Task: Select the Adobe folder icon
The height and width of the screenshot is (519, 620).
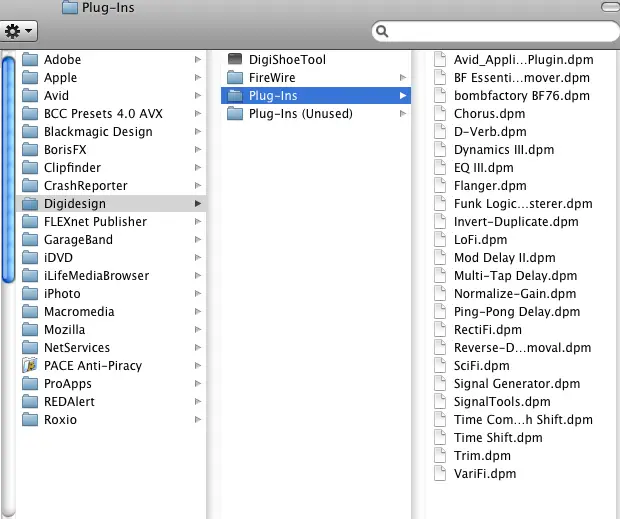Action: (30, 59)
